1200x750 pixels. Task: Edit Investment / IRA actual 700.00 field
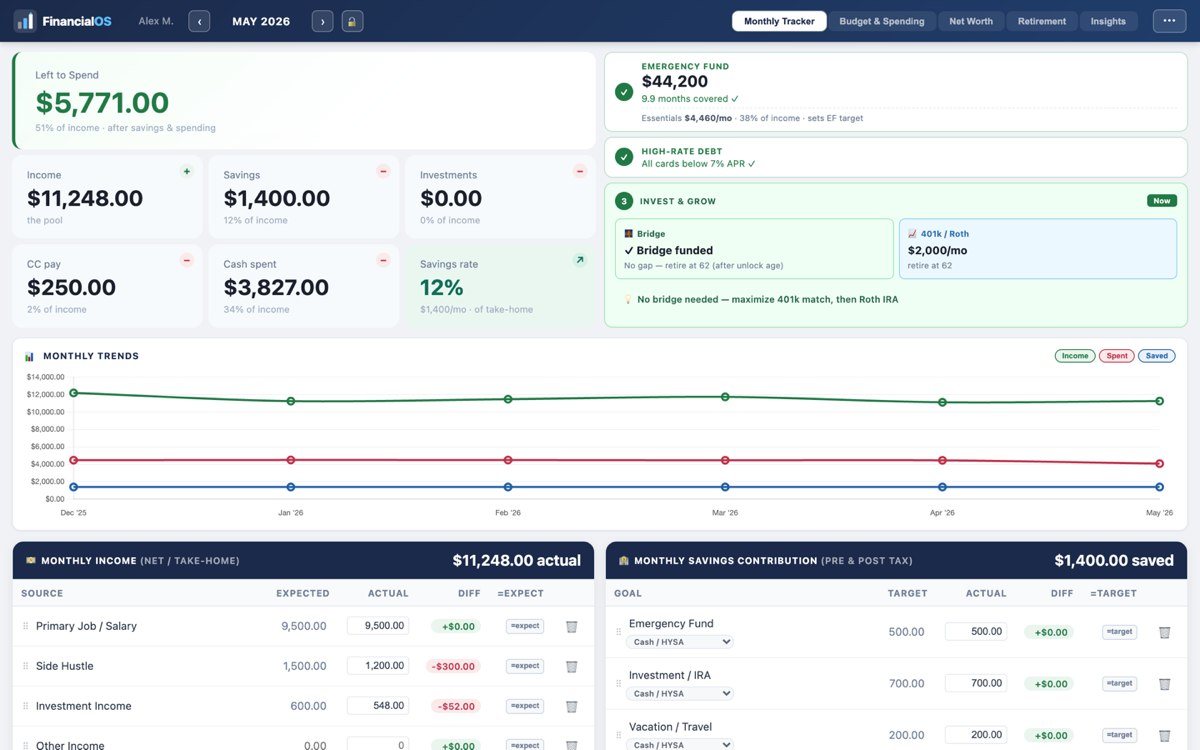tap(976, 684)
